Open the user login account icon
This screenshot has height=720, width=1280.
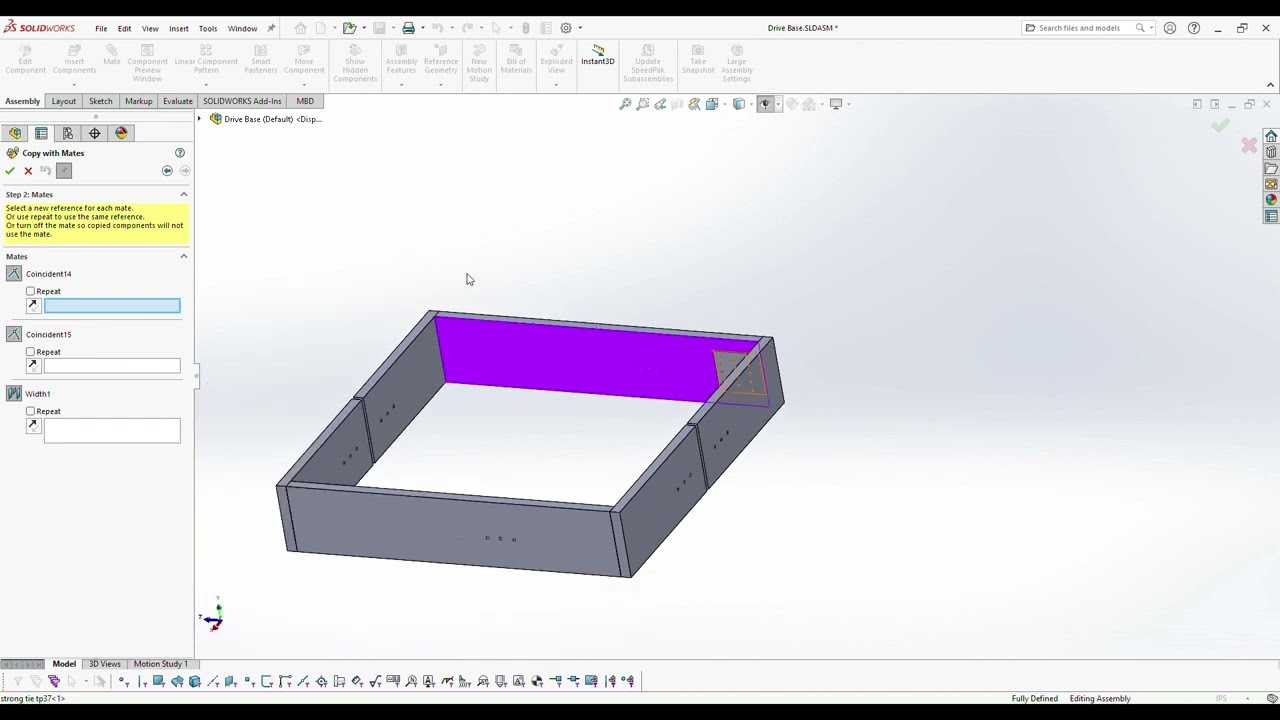(x=1170, y=28)
